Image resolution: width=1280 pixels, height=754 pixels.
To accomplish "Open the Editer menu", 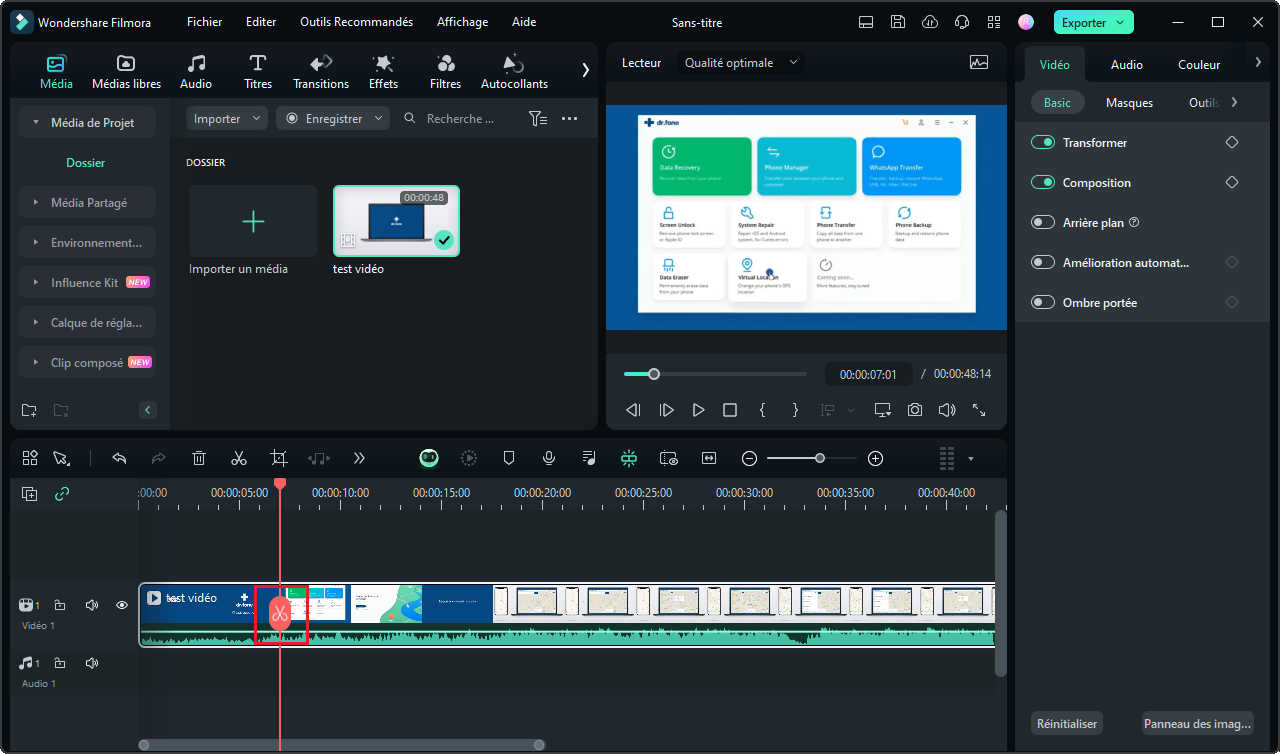I will point(261,22).
